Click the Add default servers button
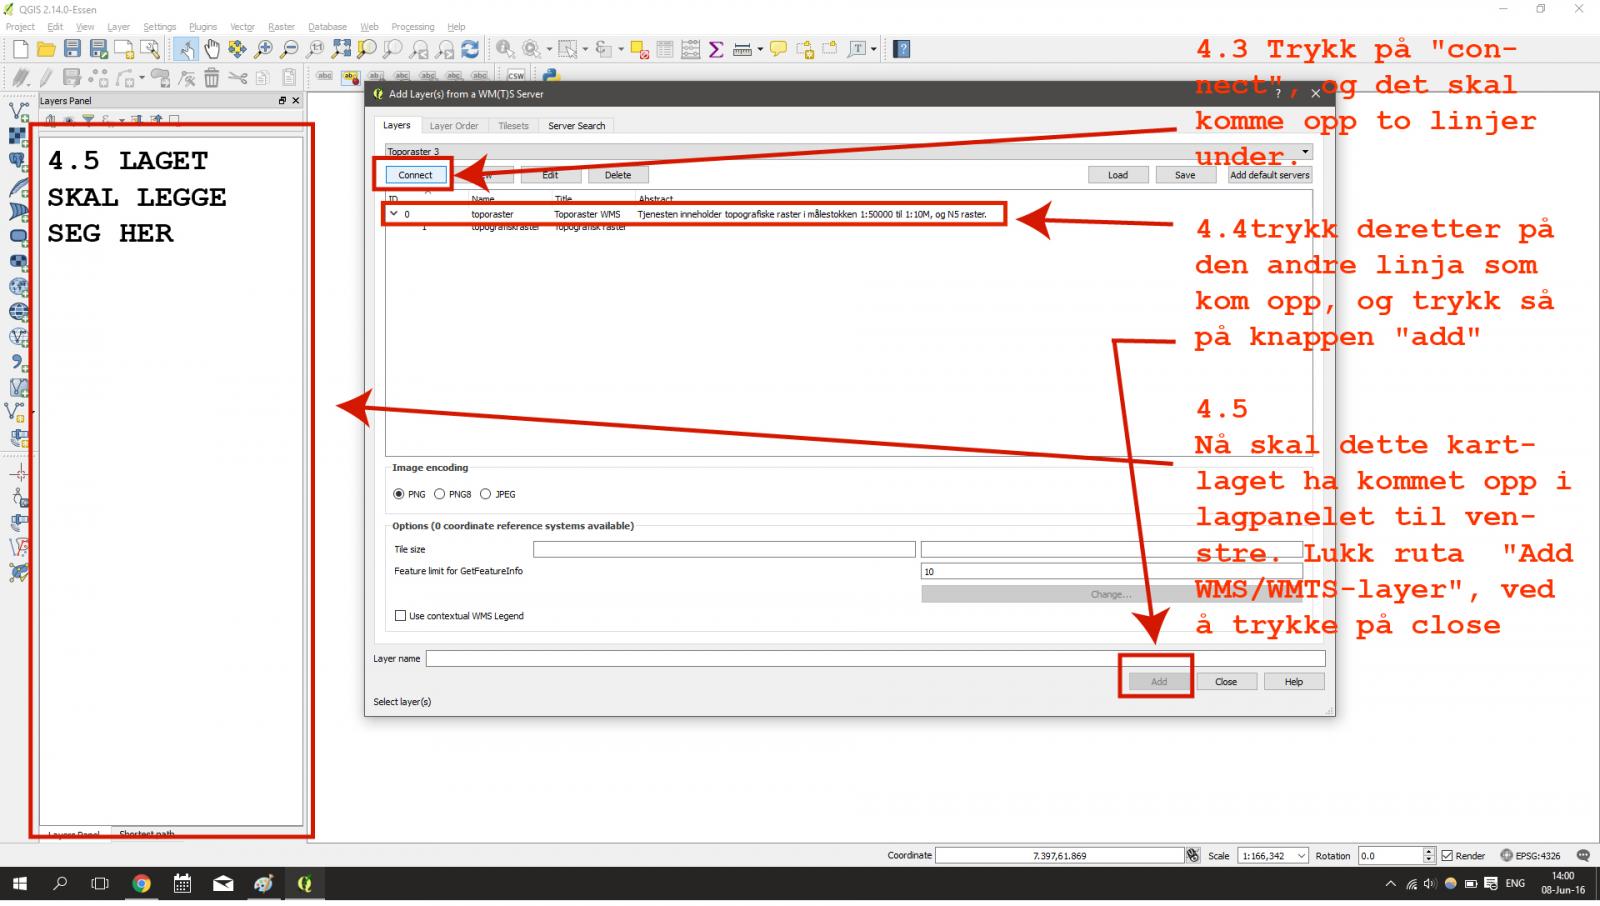Screen dimensions: 1600x906 tap(1269, 175)
